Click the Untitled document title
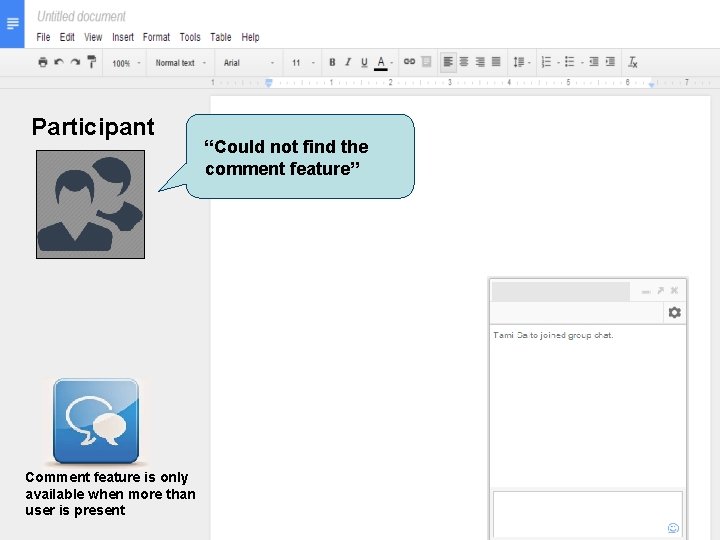 81,17
